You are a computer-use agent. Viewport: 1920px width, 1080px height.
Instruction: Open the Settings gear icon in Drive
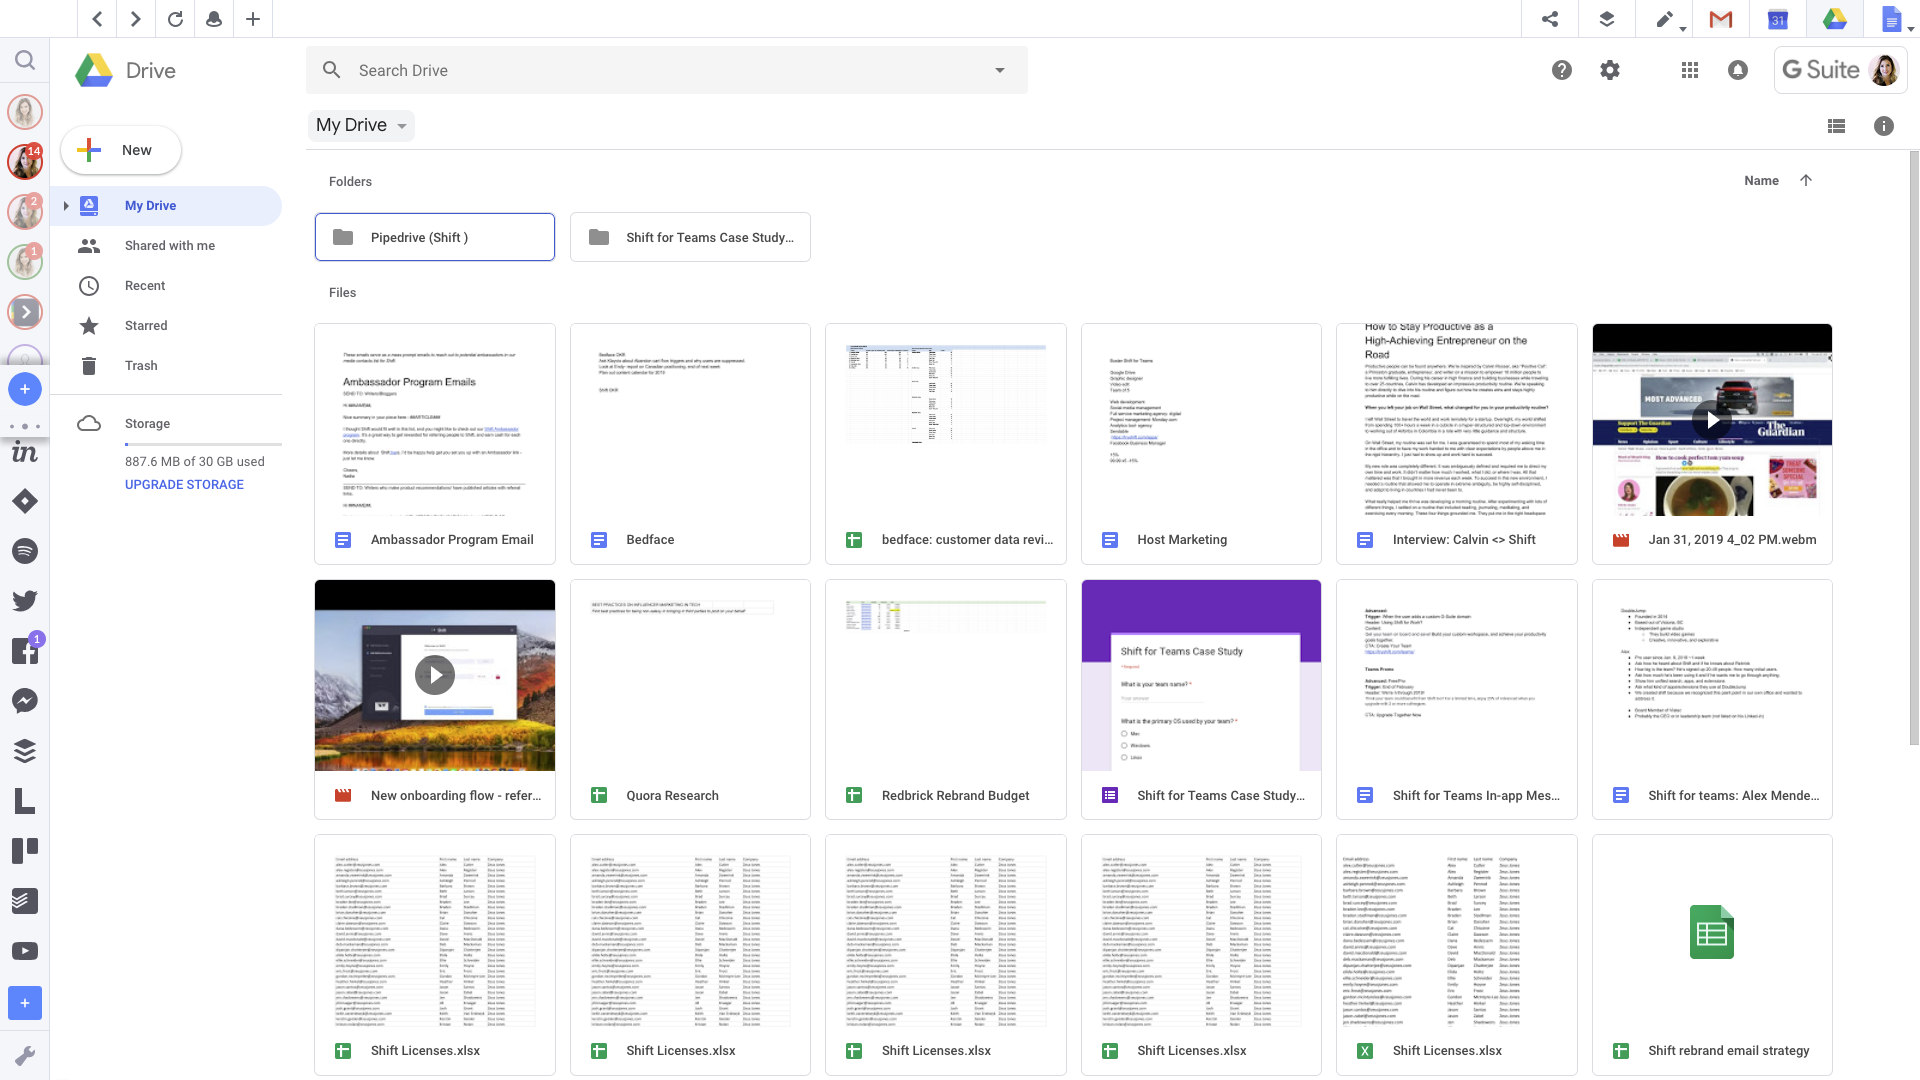1610,70
